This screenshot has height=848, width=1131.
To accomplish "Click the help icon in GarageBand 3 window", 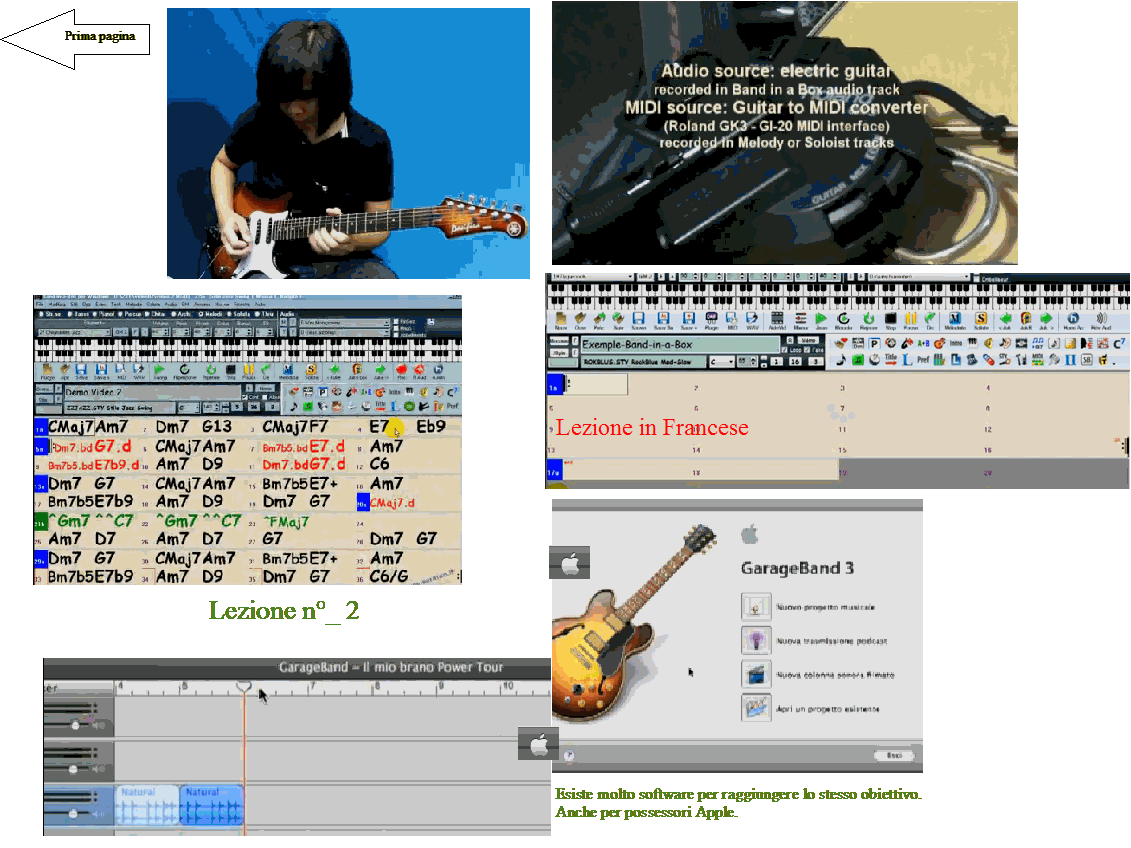I will pyautogui.click(x=569, y=755).
